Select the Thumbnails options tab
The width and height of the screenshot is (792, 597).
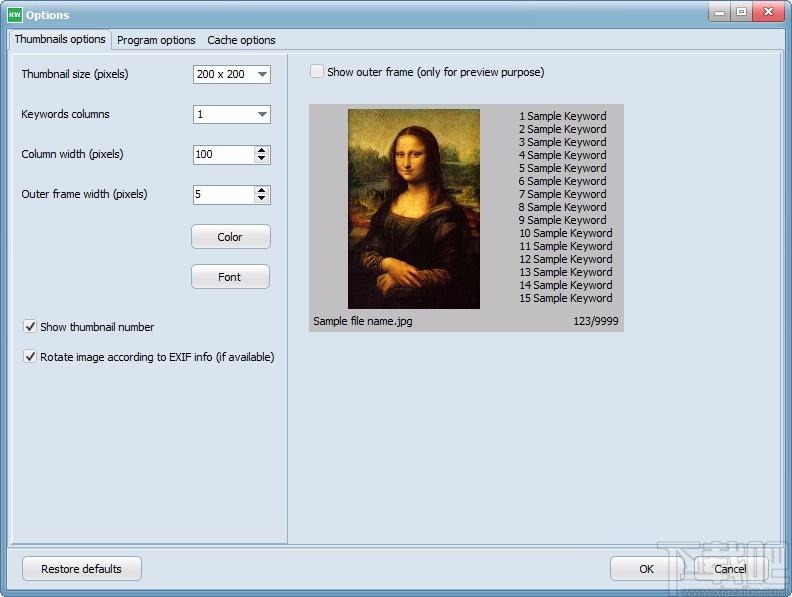click(60, 39)
